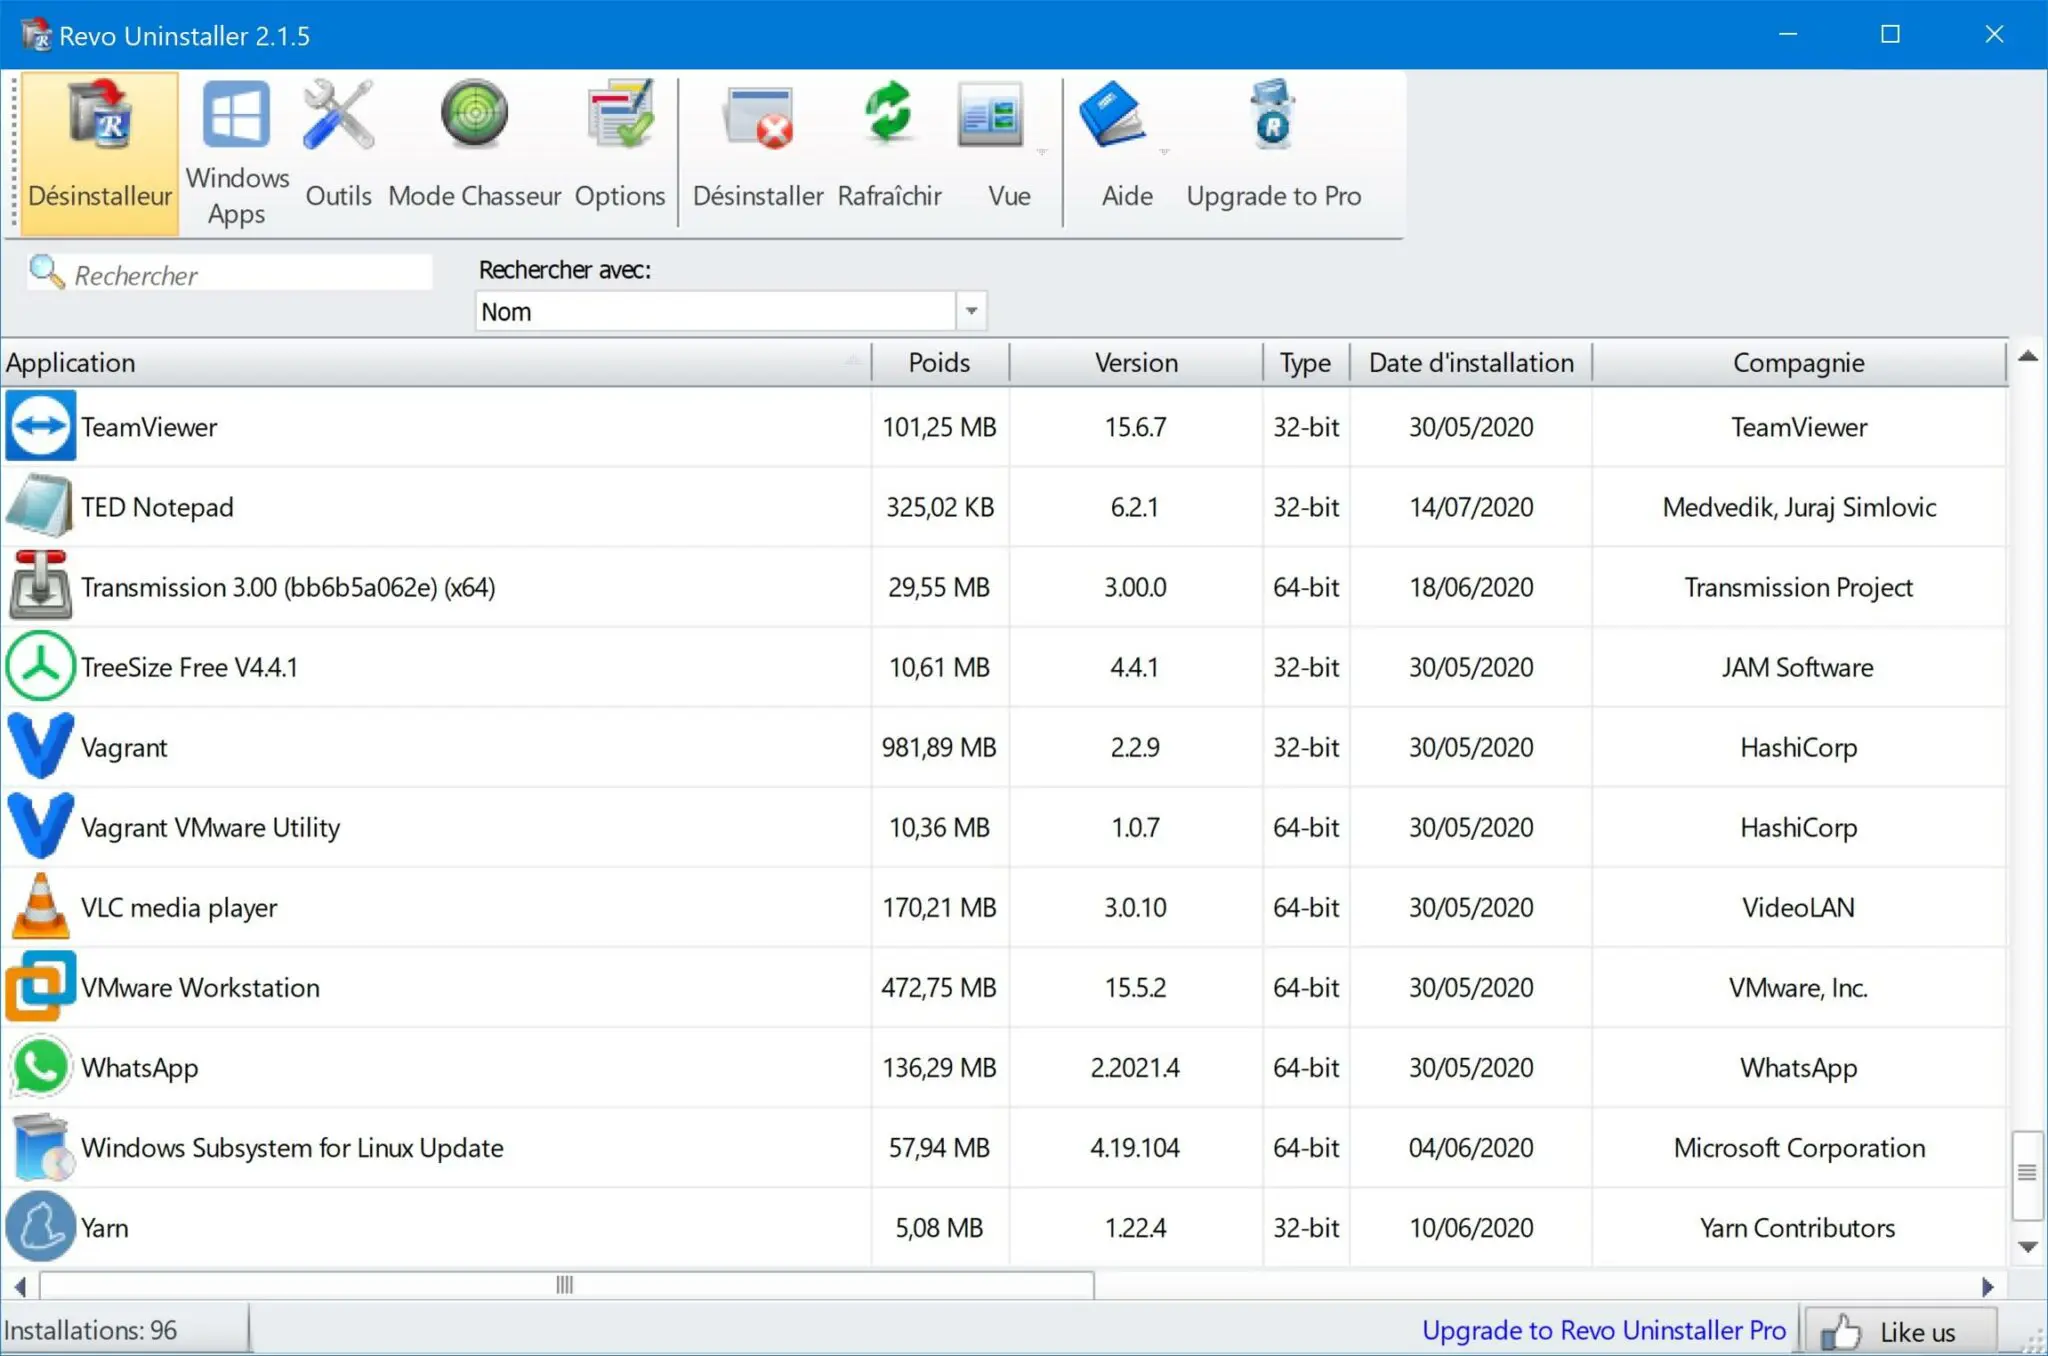Expand the Vue view dropdown arrow
This screenshot has height=1356, width=2048.
tap(1042, 152)
